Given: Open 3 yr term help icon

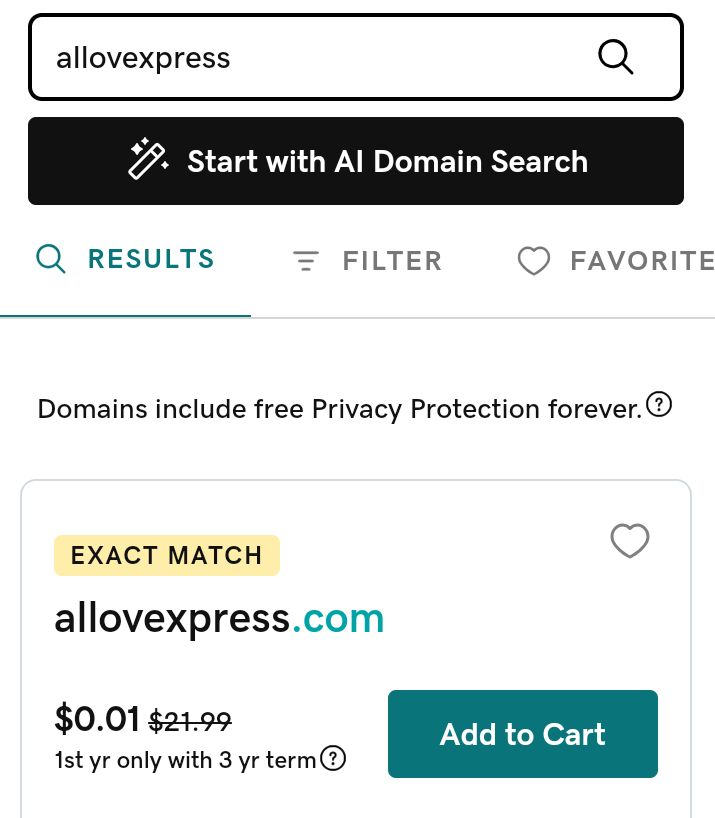Looking at the screenshot, I should [x=333, y=758].
